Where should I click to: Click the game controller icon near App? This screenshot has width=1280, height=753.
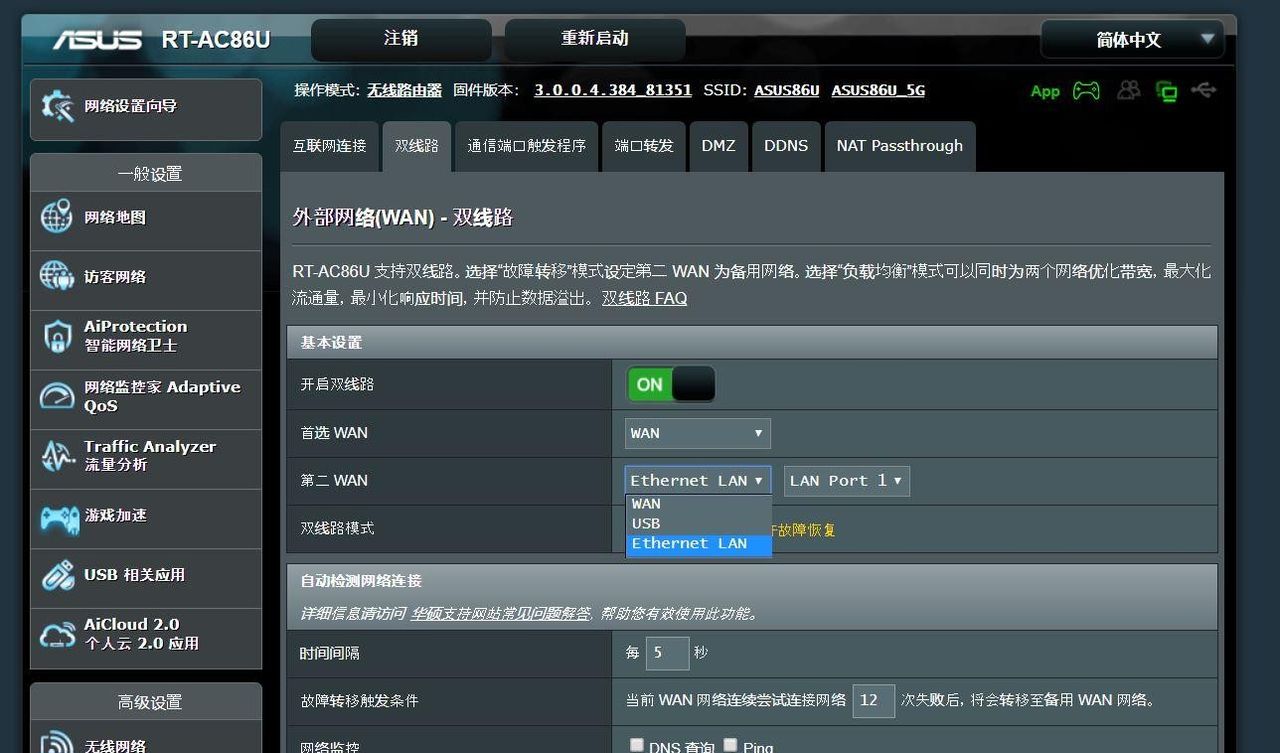pos(1087,90)
